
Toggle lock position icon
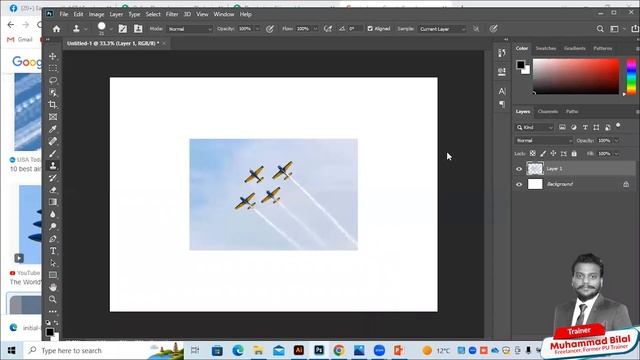point(553,153)
